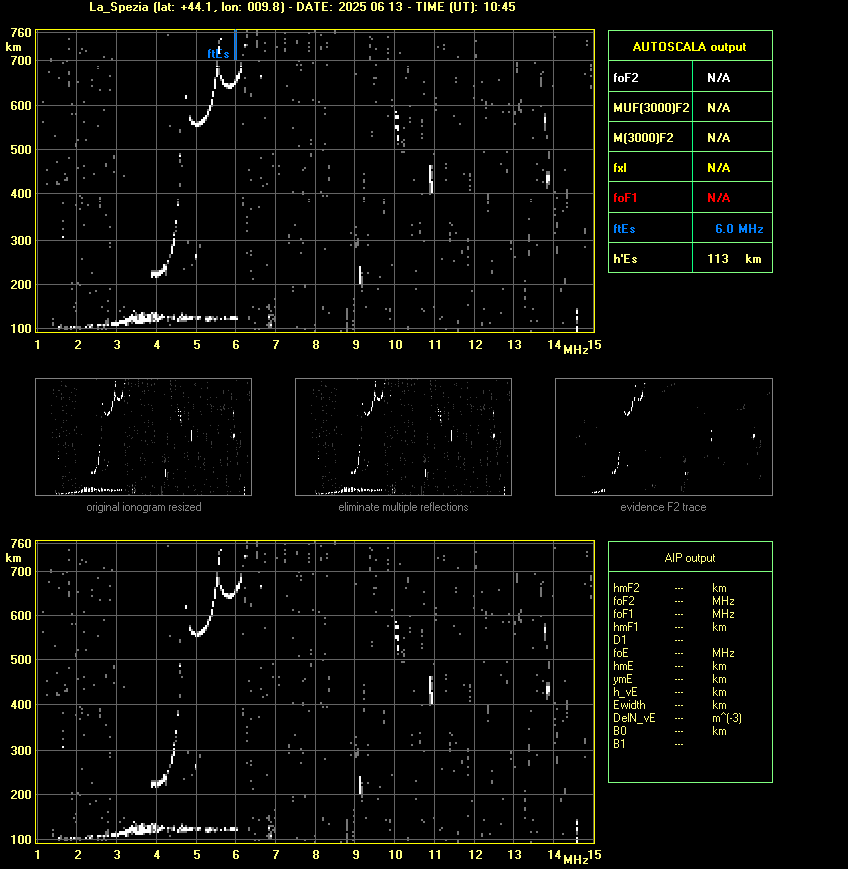Click the blue ftEs label in AUTOSCALA table

click(x=624, y=229)
